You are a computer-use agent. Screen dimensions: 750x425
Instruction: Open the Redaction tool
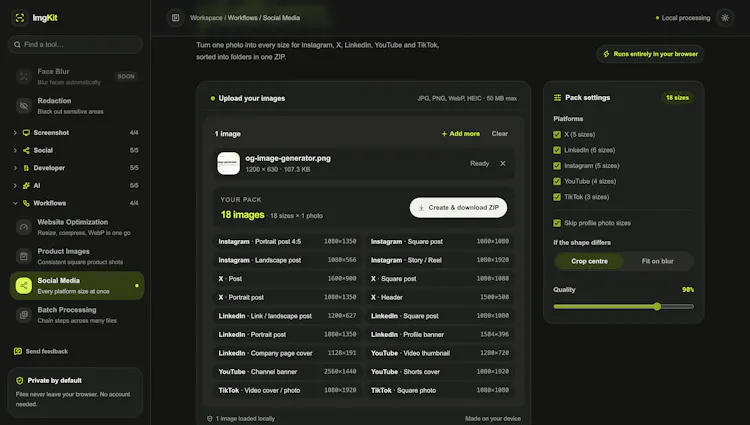[77, 106]
